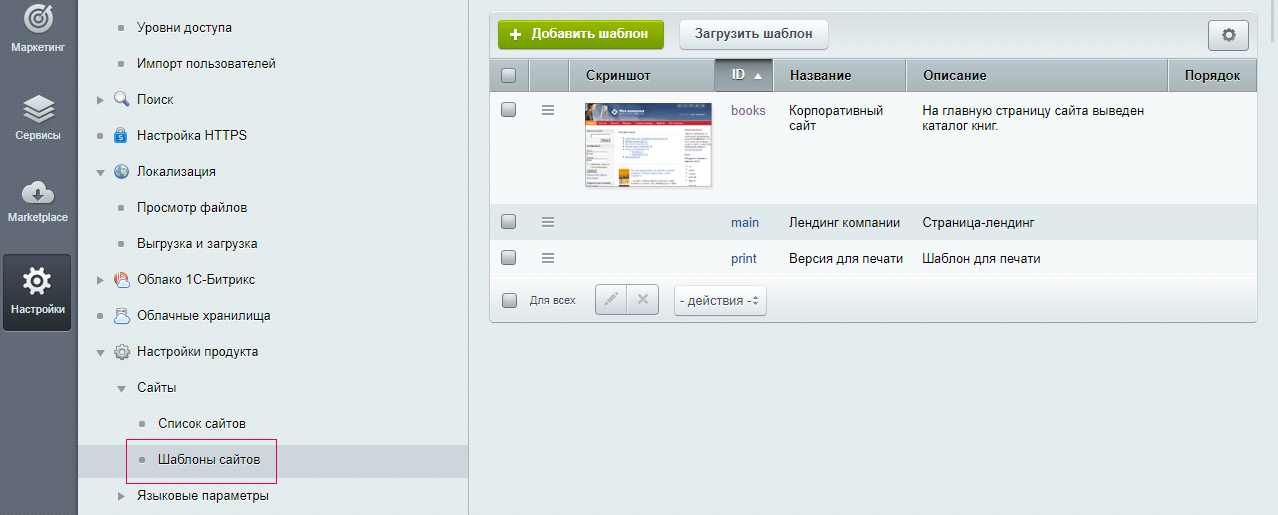Click the books template screenshot thumbnail
Viewport: 1278px width, 515px height.
coord(648,144)
